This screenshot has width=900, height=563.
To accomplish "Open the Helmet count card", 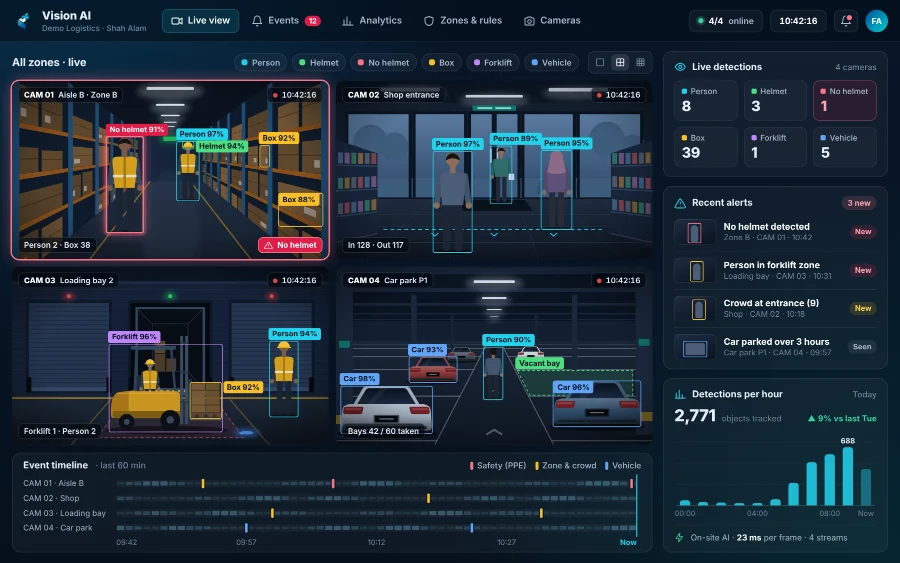I will tap(775, 100).
